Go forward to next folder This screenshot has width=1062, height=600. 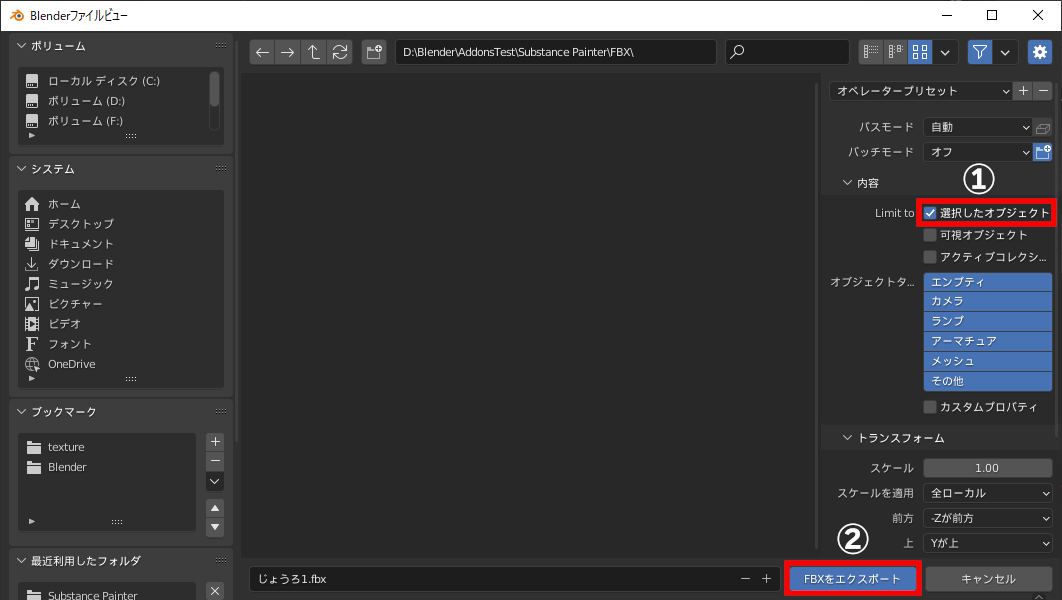pyautogui.click(x=287, y=52)
